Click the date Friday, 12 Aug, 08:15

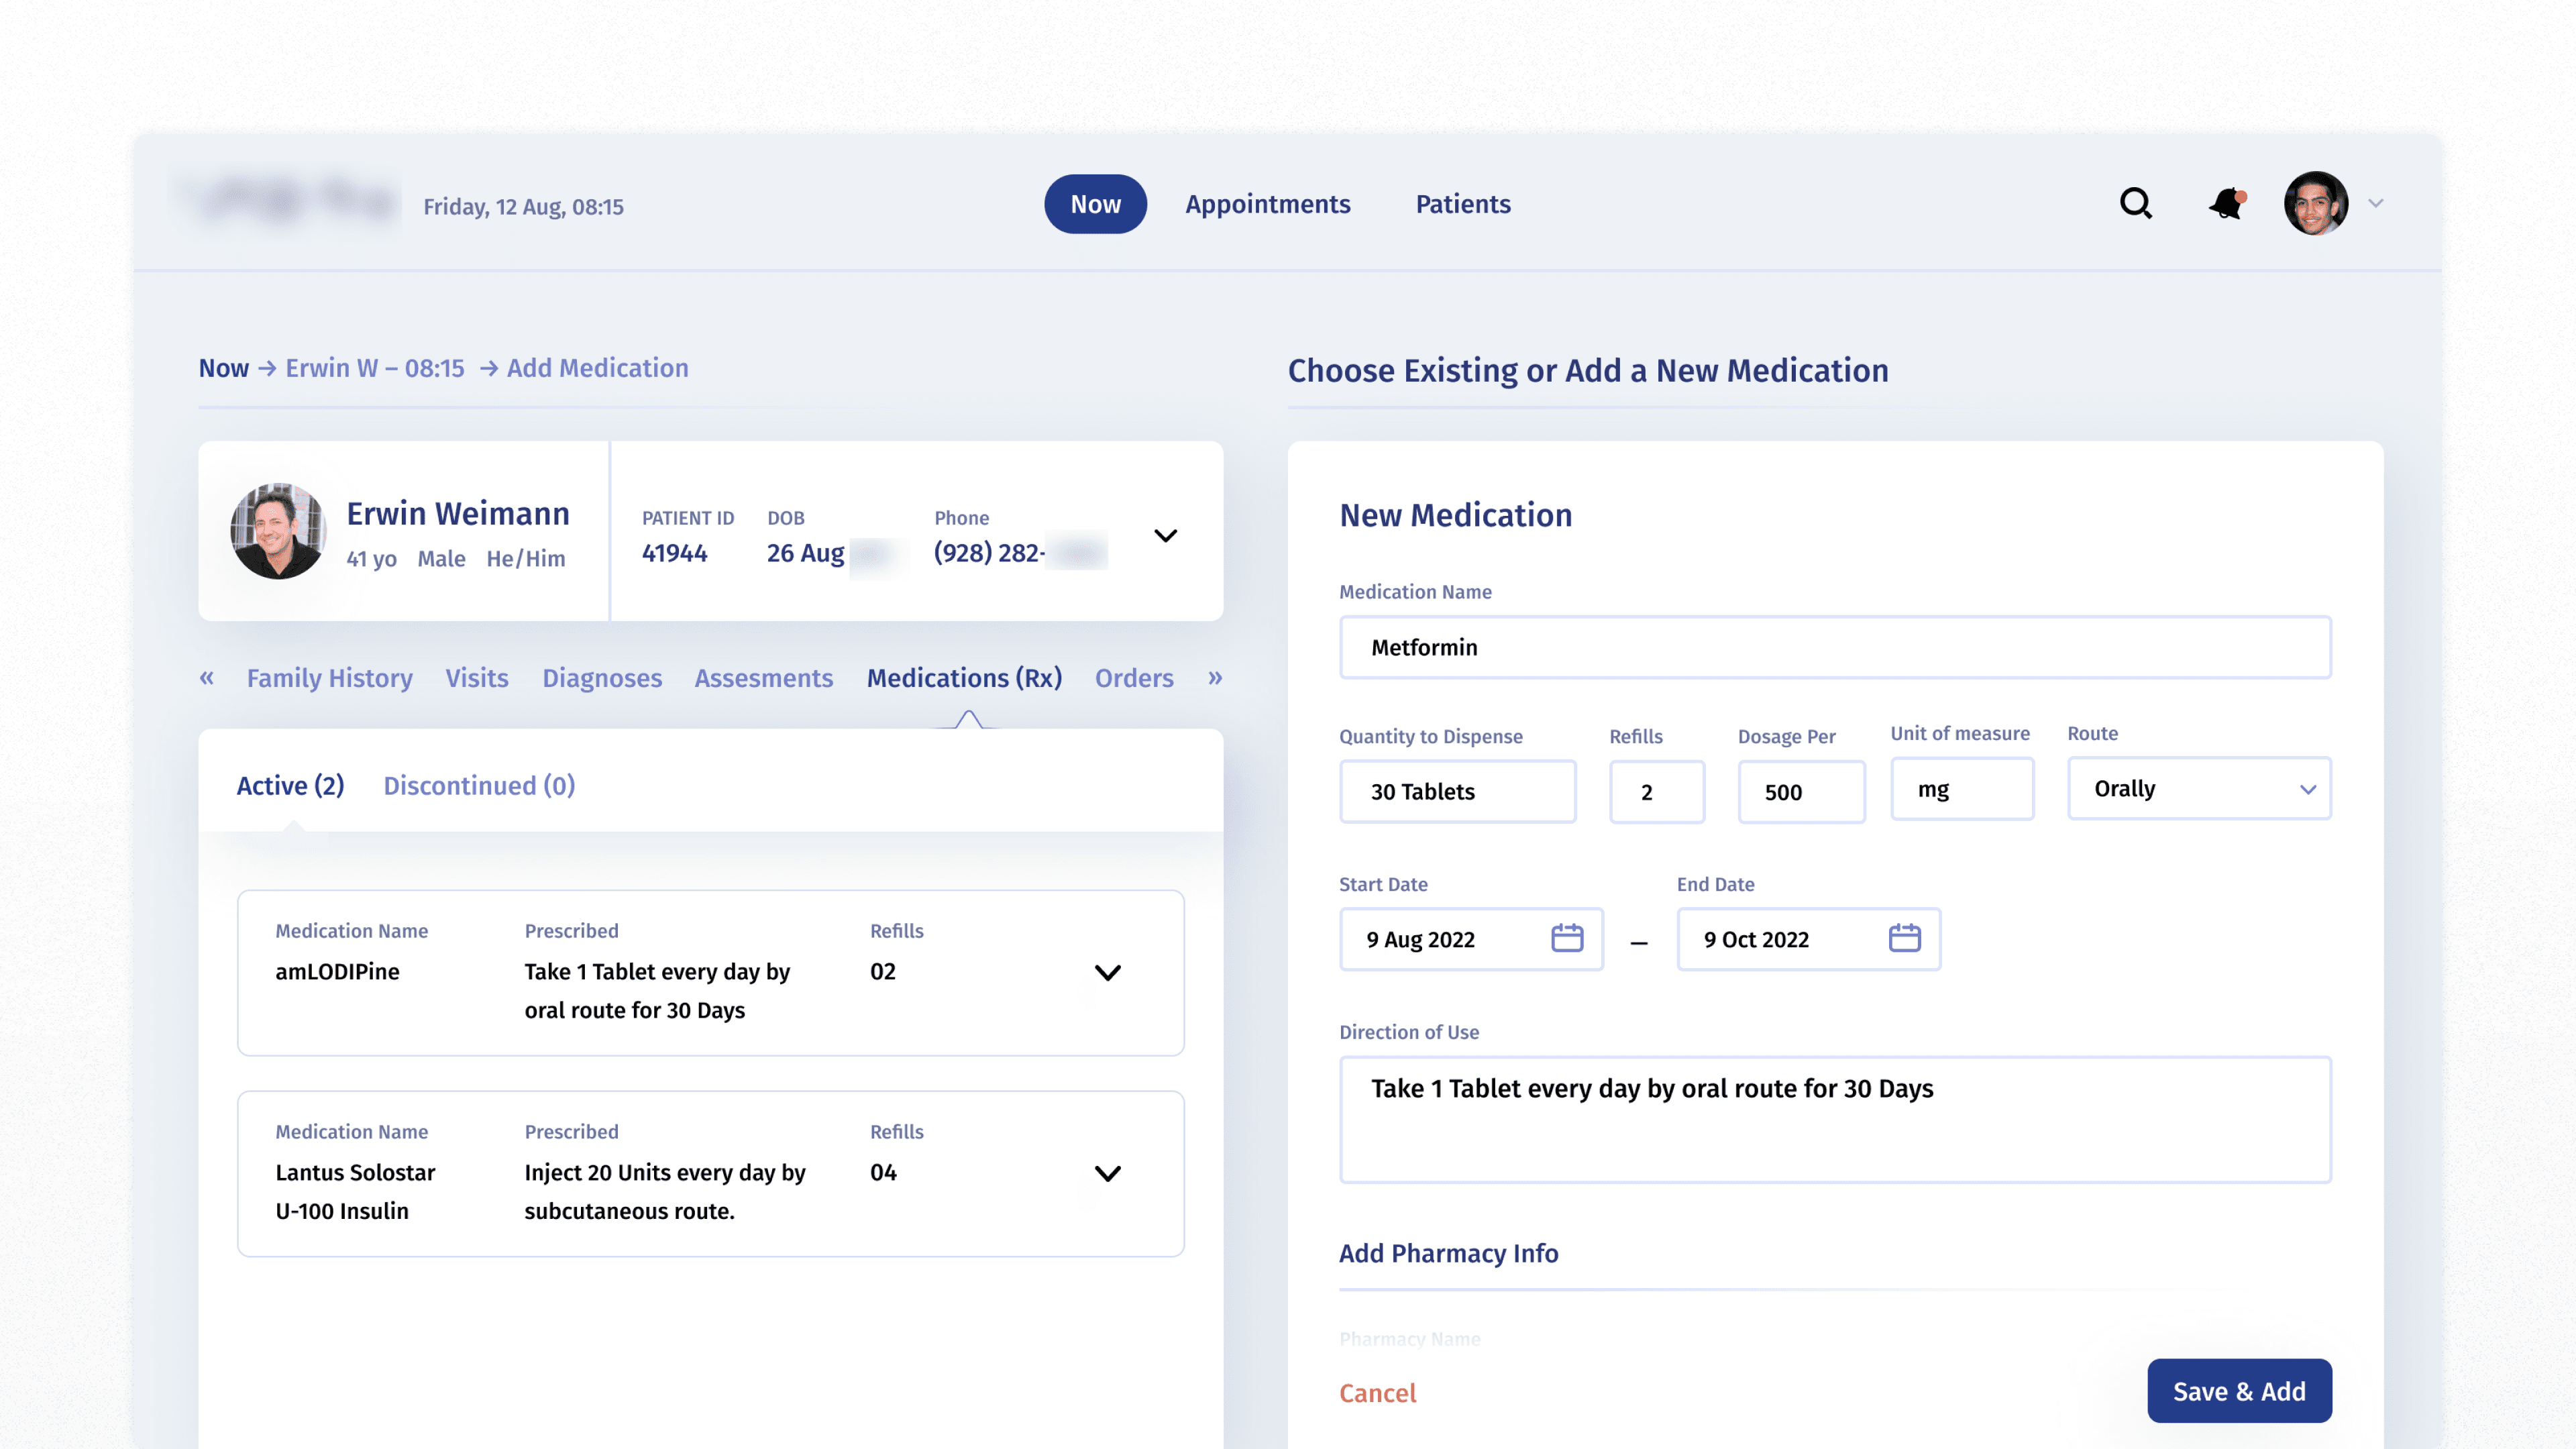tap(523, 207)
